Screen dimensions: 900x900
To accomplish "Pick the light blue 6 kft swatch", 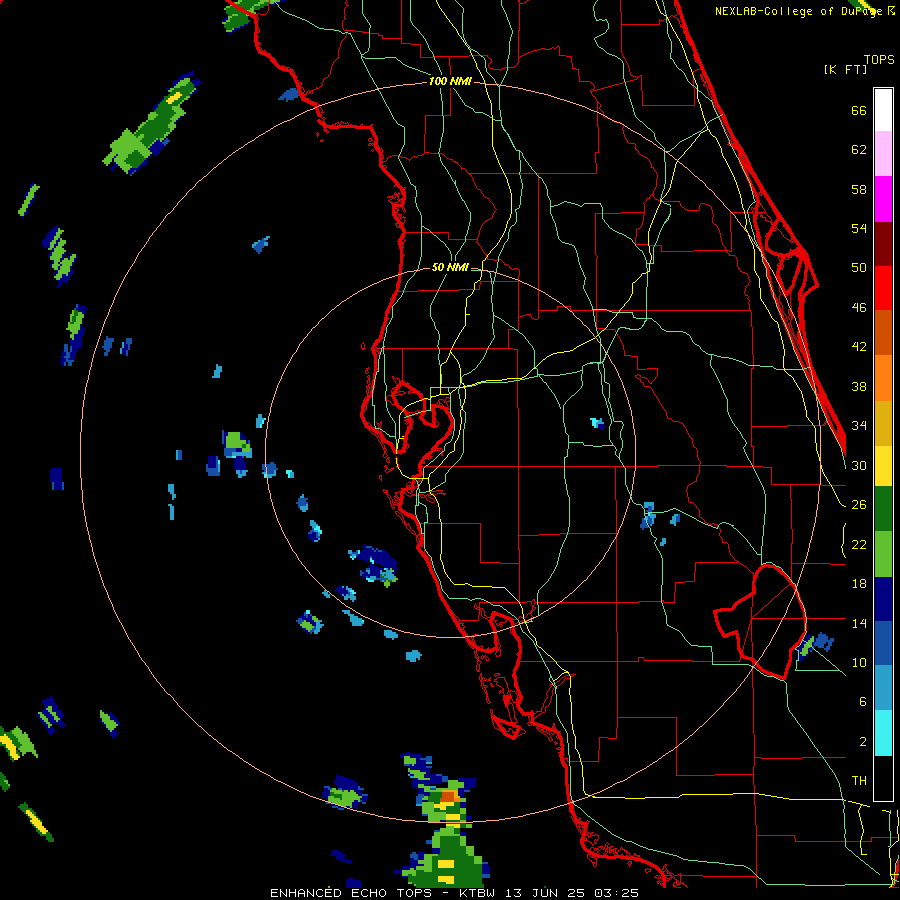I will 883,688.
